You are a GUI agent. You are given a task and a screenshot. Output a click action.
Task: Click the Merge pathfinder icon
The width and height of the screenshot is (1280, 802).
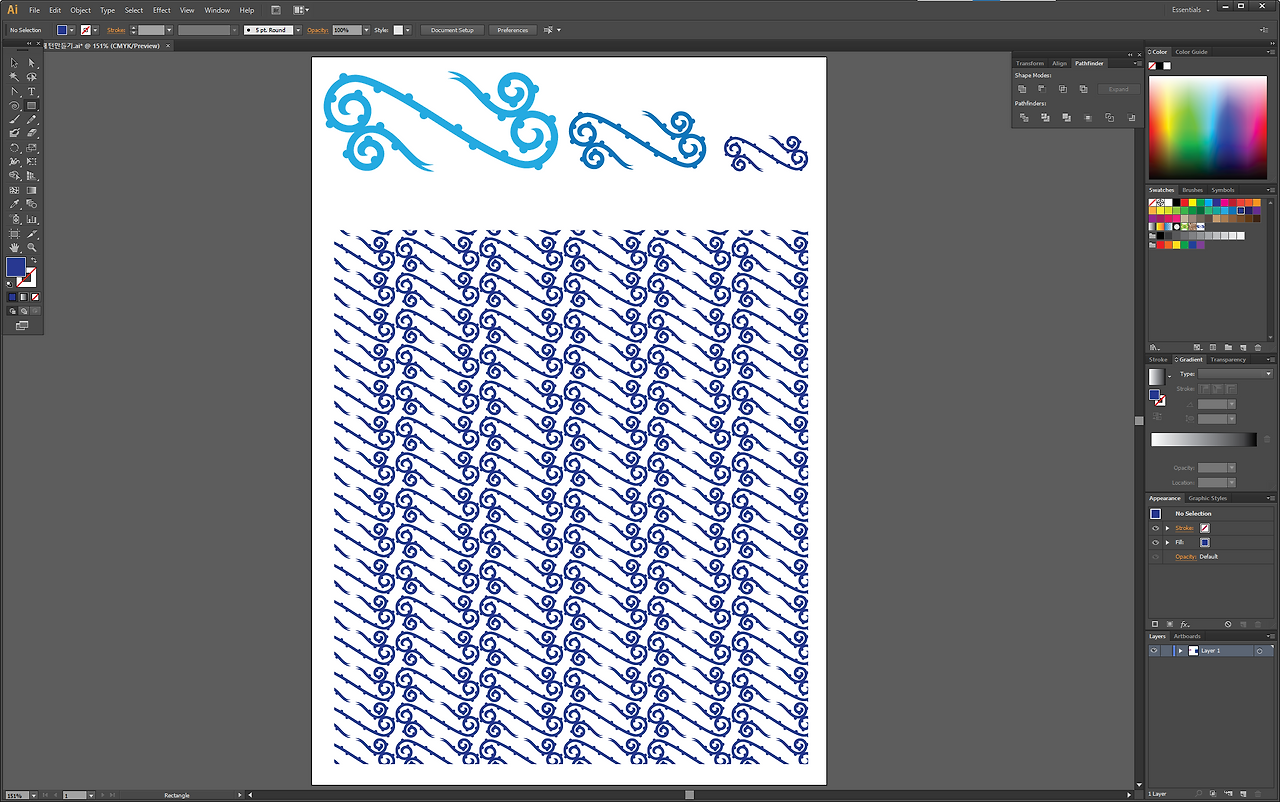pyautogui.click(x=1066, y=117)
